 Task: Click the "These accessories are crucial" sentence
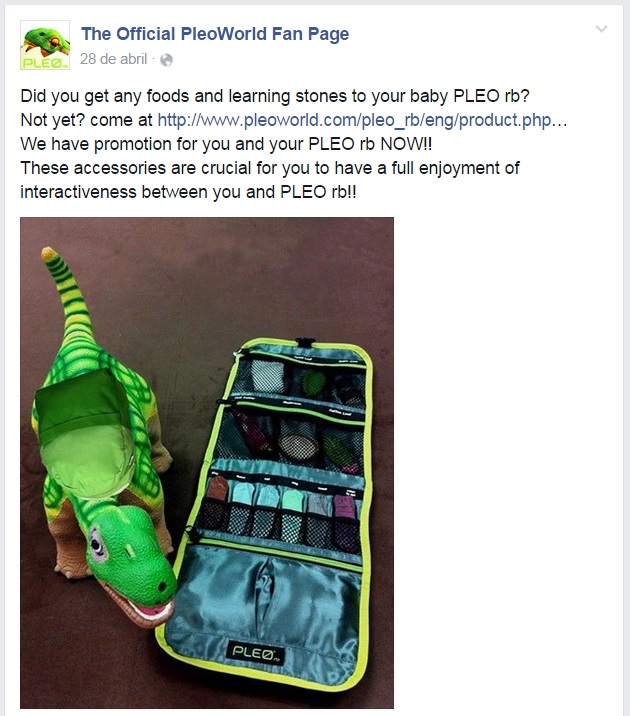pyautogui.click(x=270, y=168)
